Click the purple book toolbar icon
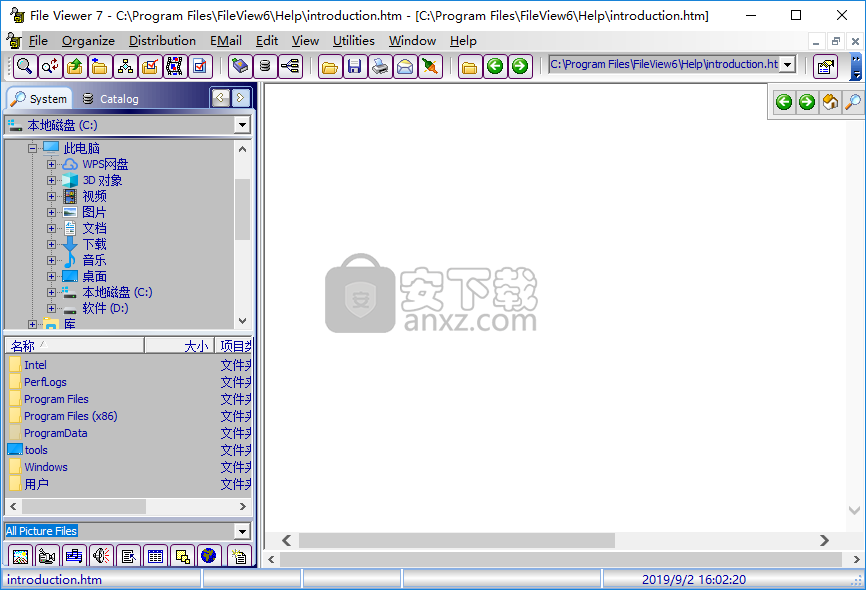Image resolution: width=866 pixels, height=590 pixels. click(240, 67)
